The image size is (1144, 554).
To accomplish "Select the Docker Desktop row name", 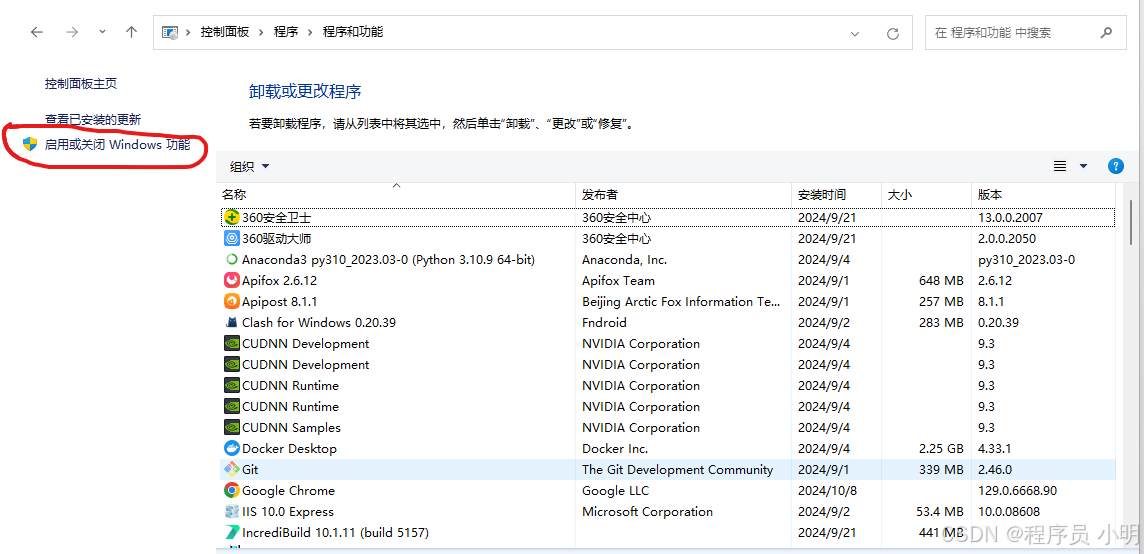I will click(290, 449).
